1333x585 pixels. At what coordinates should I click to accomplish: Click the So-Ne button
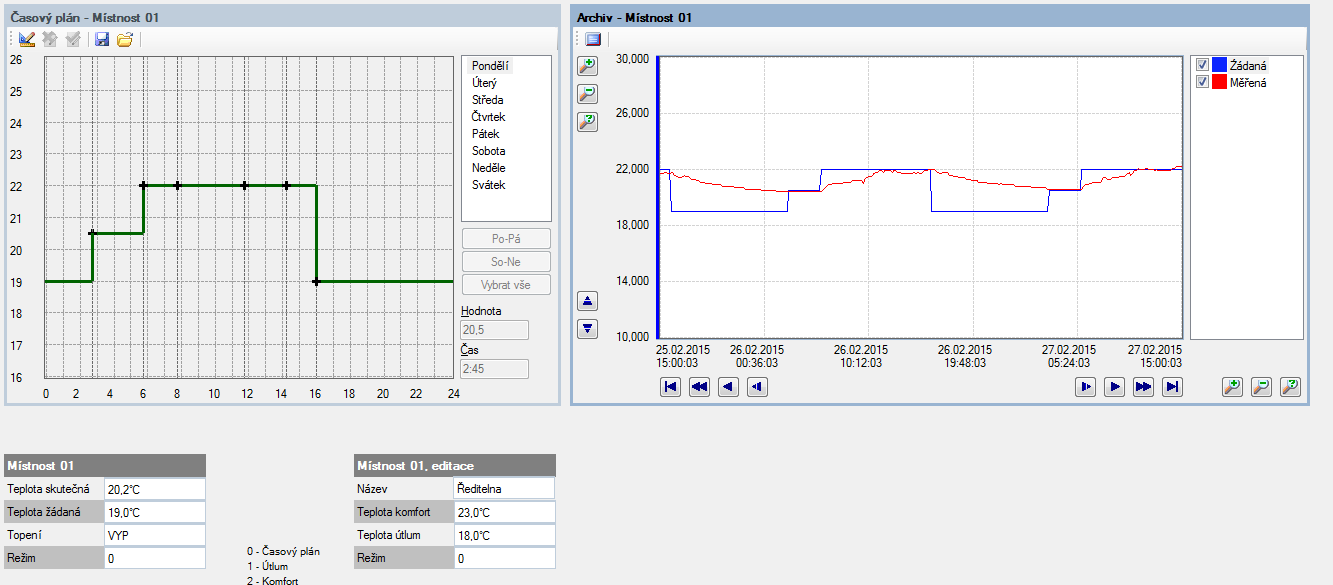[506, 262]
